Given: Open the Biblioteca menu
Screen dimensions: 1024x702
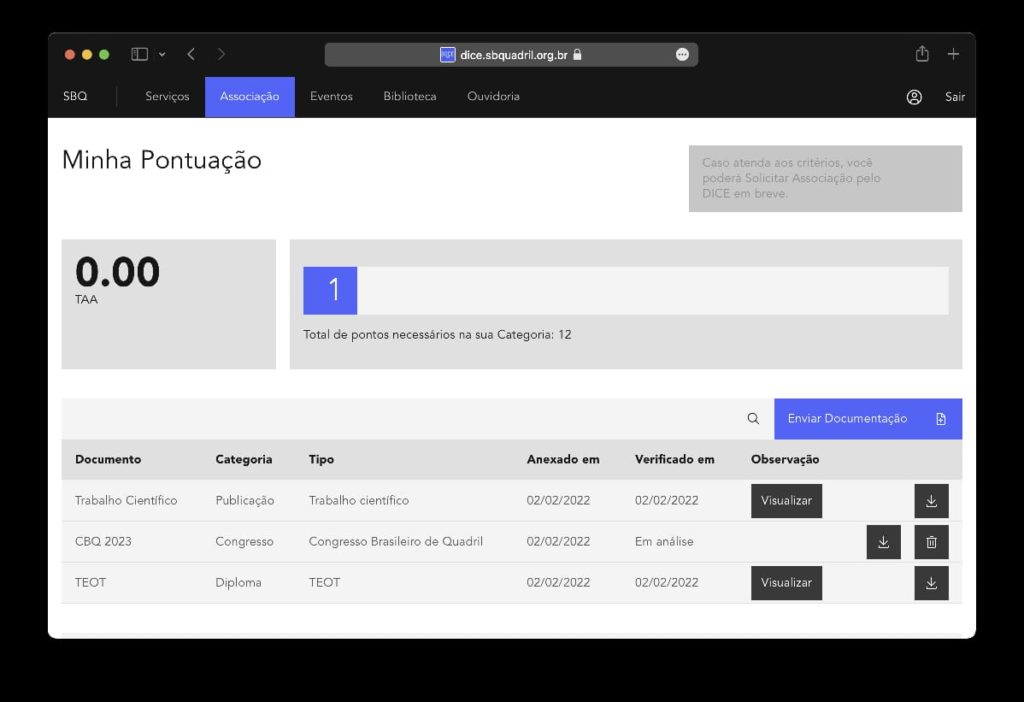Looking at the screenshot, I should [409, 96].
